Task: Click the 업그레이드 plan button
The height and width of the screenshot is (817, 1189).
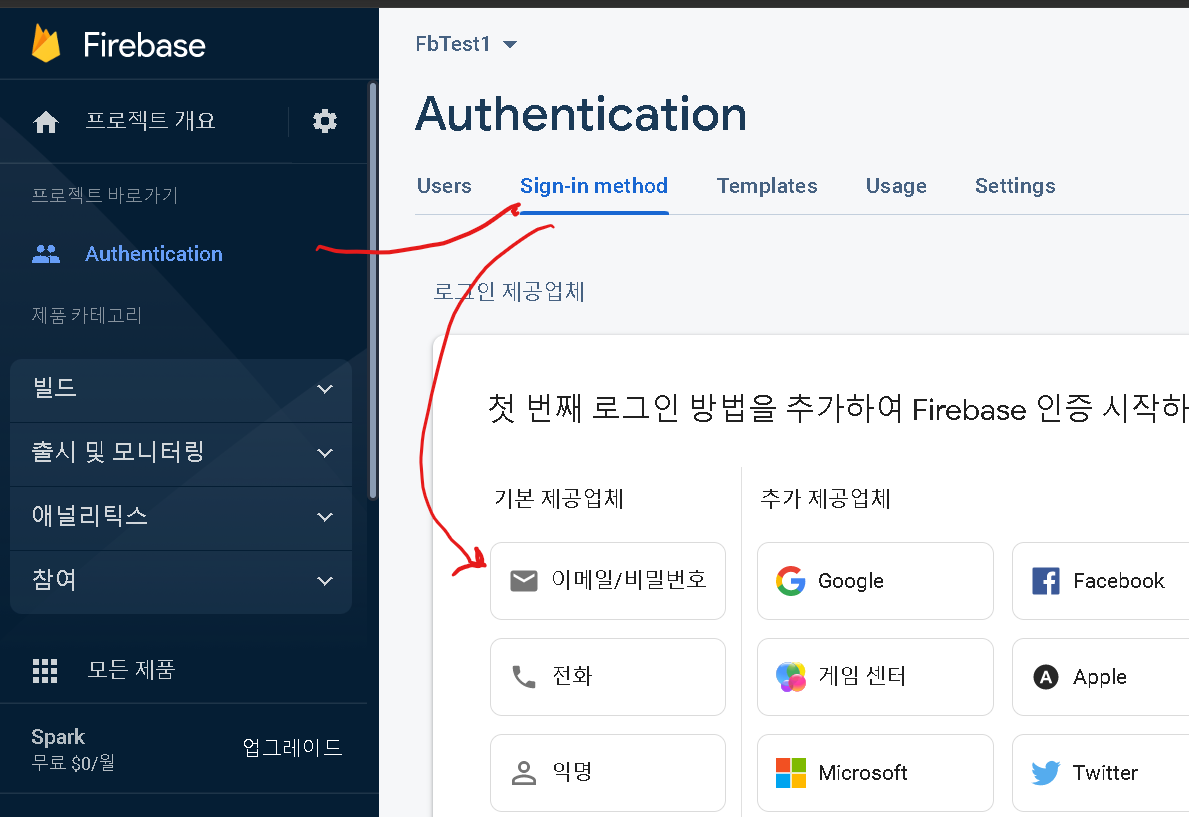Action: (293, 747)
